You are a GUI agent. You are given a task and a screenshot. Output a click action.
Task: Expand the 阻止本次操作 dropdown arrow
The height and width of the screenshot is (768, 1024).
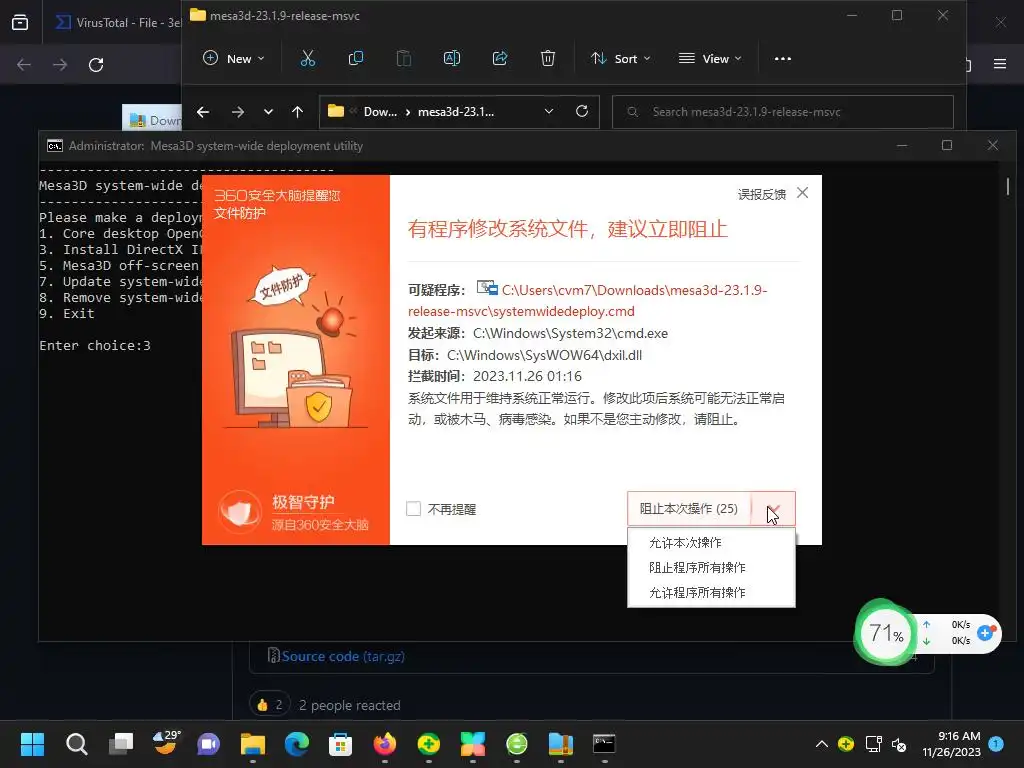774,509
